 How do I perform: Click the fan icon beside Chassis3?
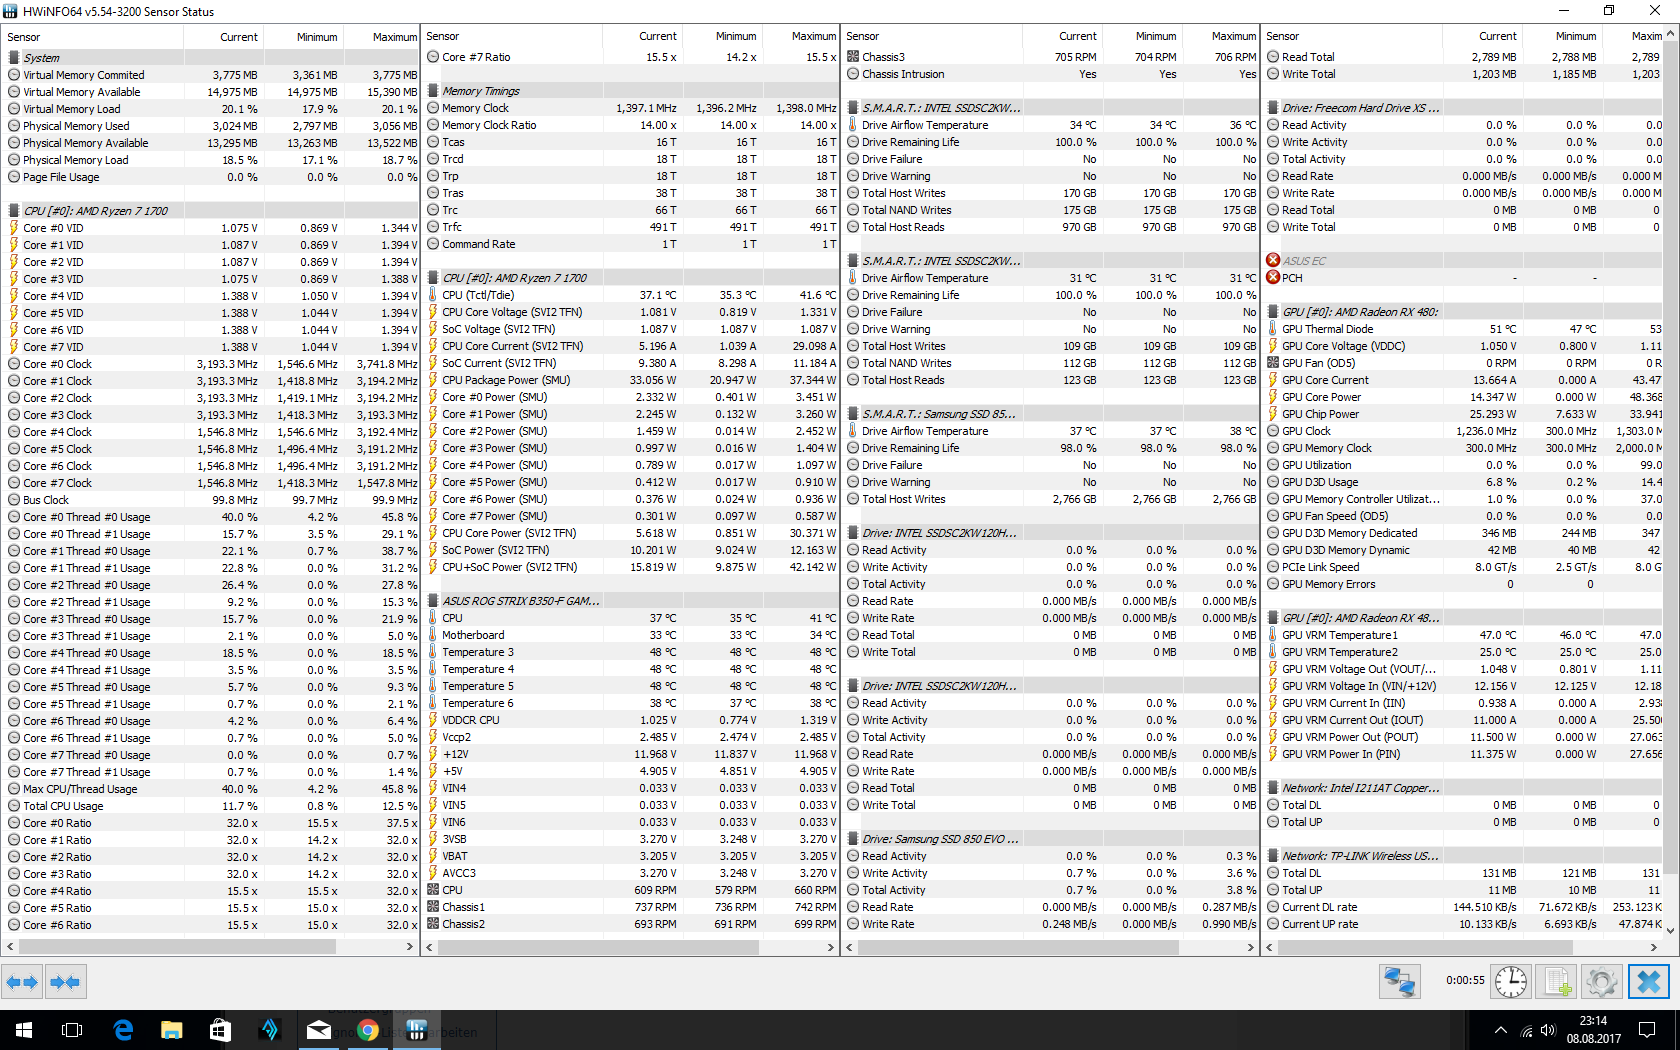(853, 57)
